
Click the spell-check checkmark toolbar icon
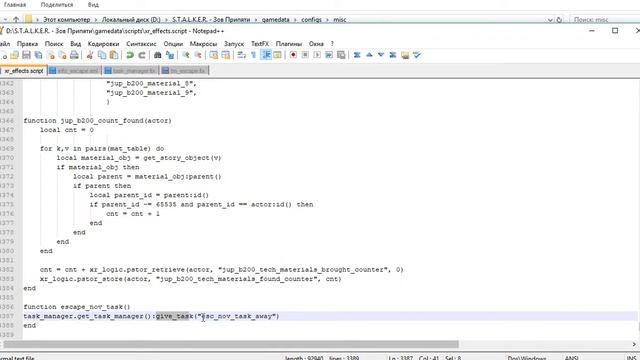click(417, 55)
